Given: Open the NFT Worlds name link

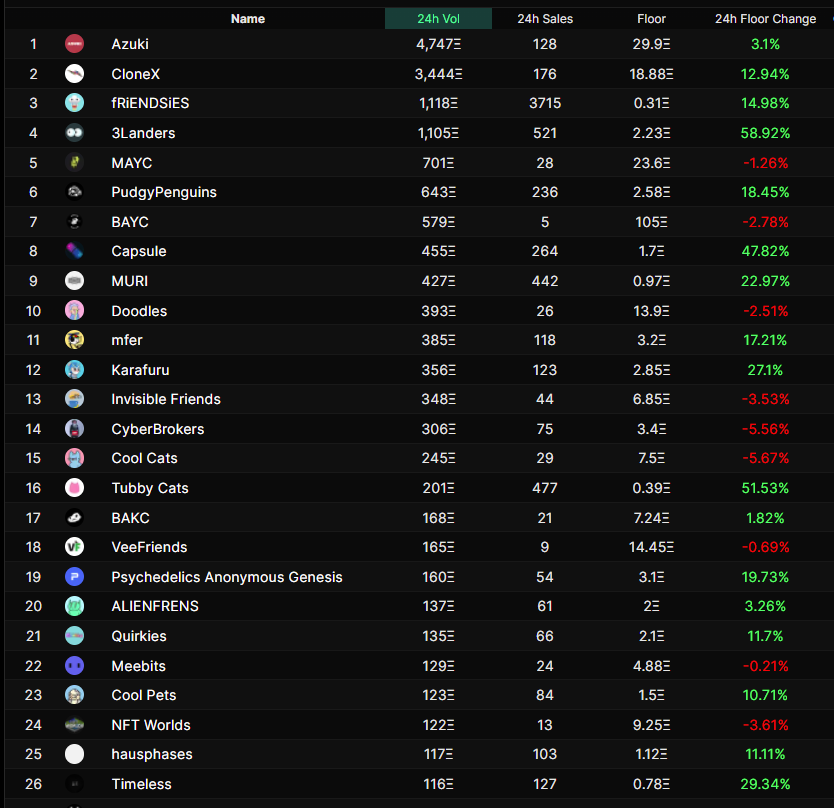Looking at the screenshot, I should click(x=151, y=724).
